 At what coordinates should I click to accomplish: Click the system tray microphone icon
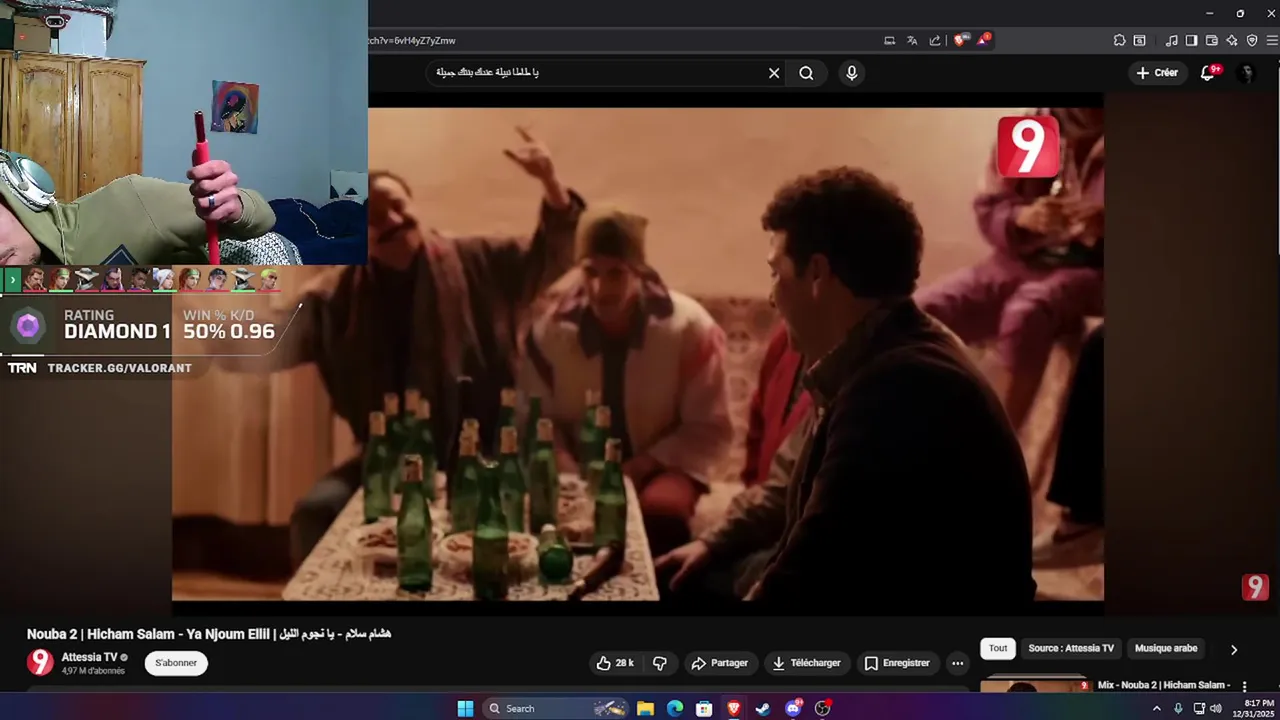click(x=1178, y=708)
